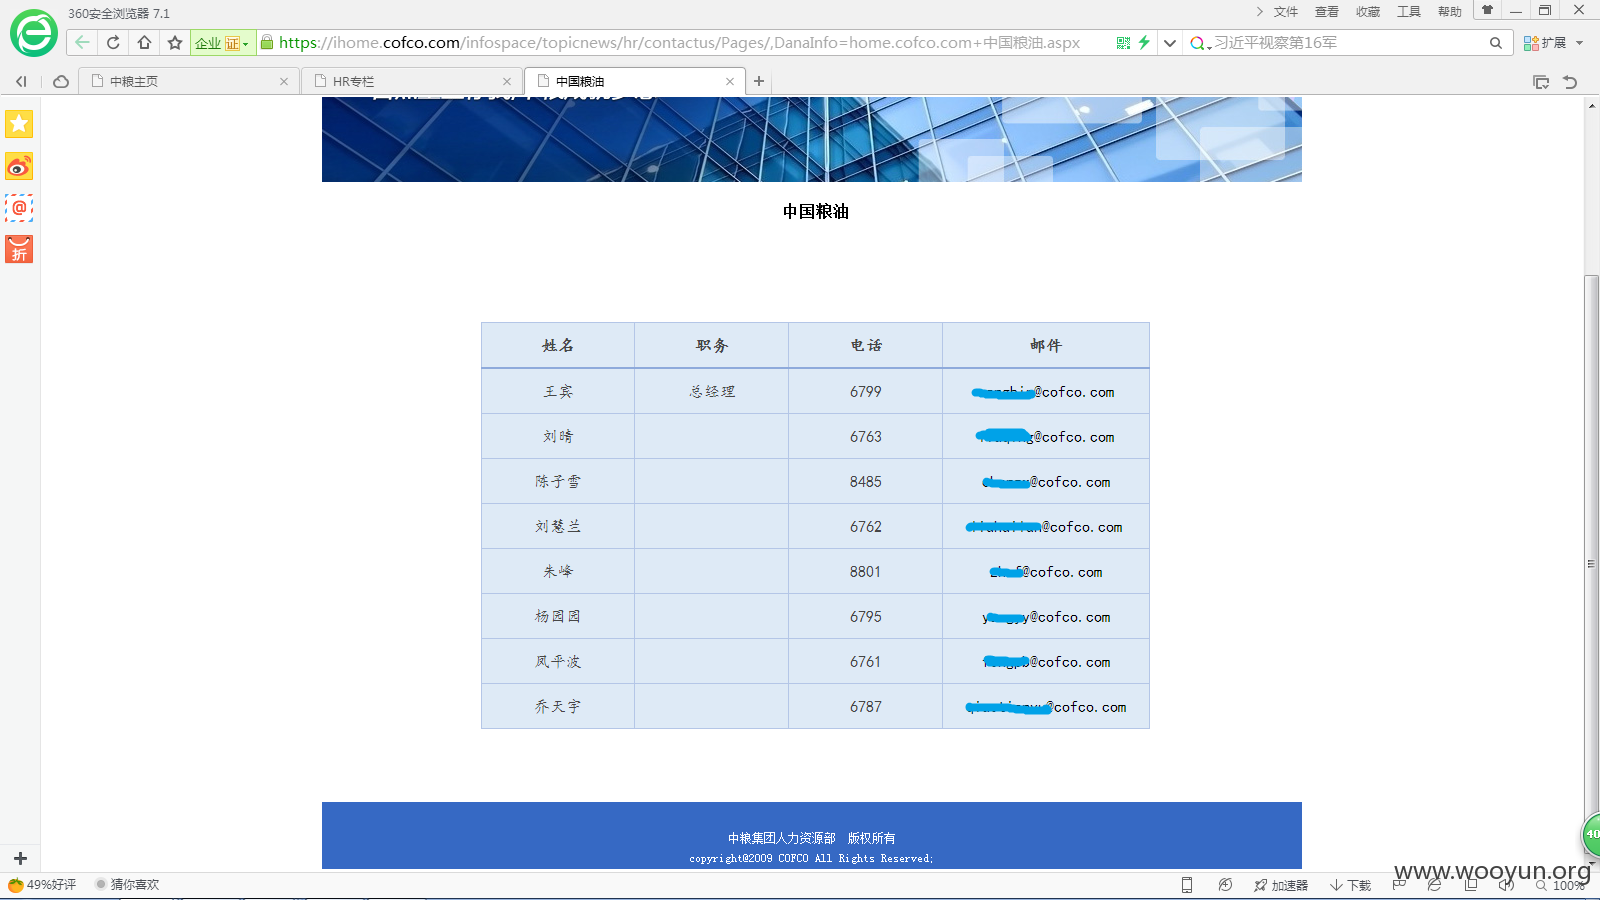The height and width of the screenshot is (900, 1600).
Task: Bookmark this page with the star icon
Action: pyautogui.click(x=175, y=42)
